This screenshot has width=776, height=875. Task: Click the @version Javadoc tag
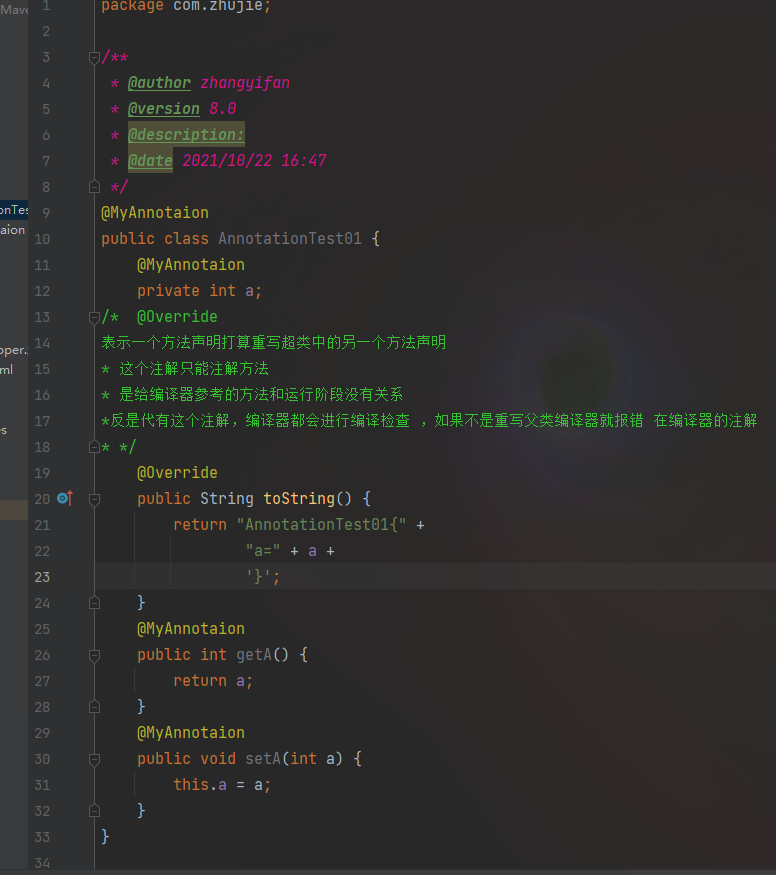163,109
